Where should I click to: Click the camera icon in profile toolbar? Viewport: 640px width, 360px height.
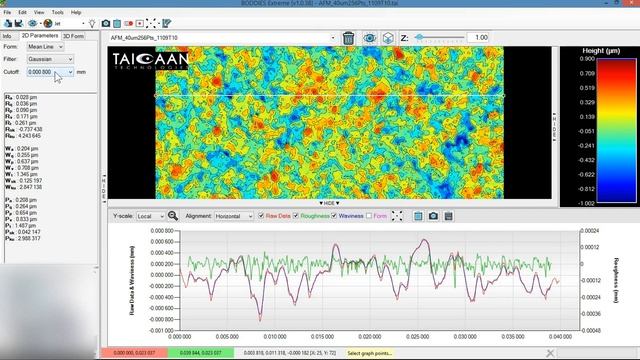pos(433,216)
